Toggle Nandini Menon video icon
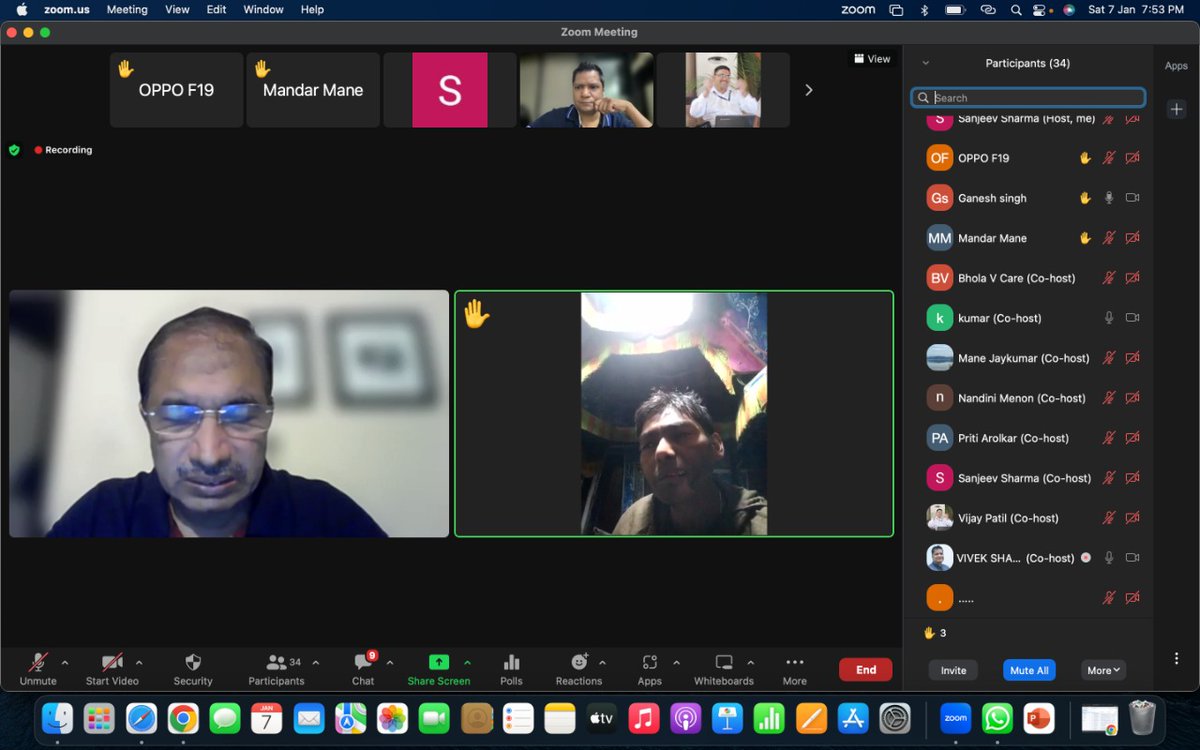 click(x=1132, y=398)
